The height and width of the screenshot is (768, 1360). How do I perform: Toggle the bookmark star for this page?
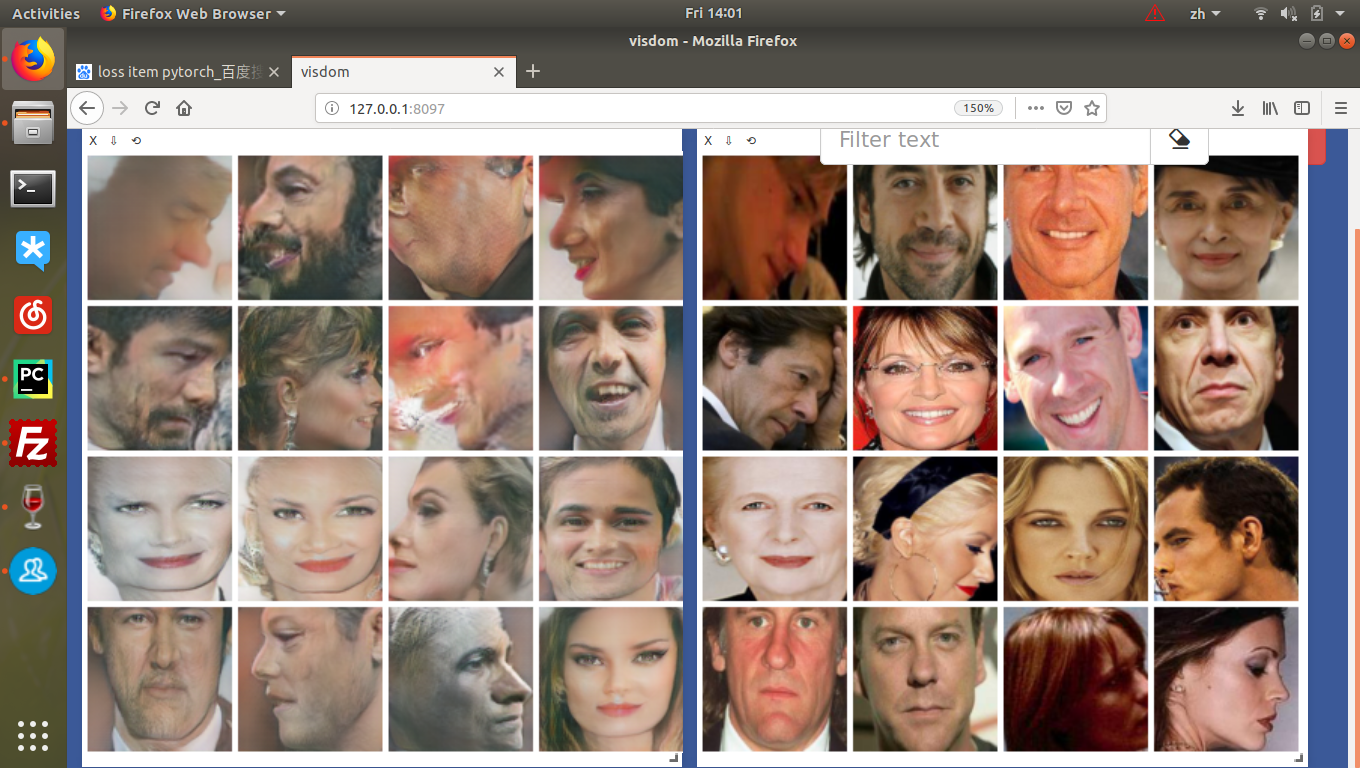(x=1091, y=108)
